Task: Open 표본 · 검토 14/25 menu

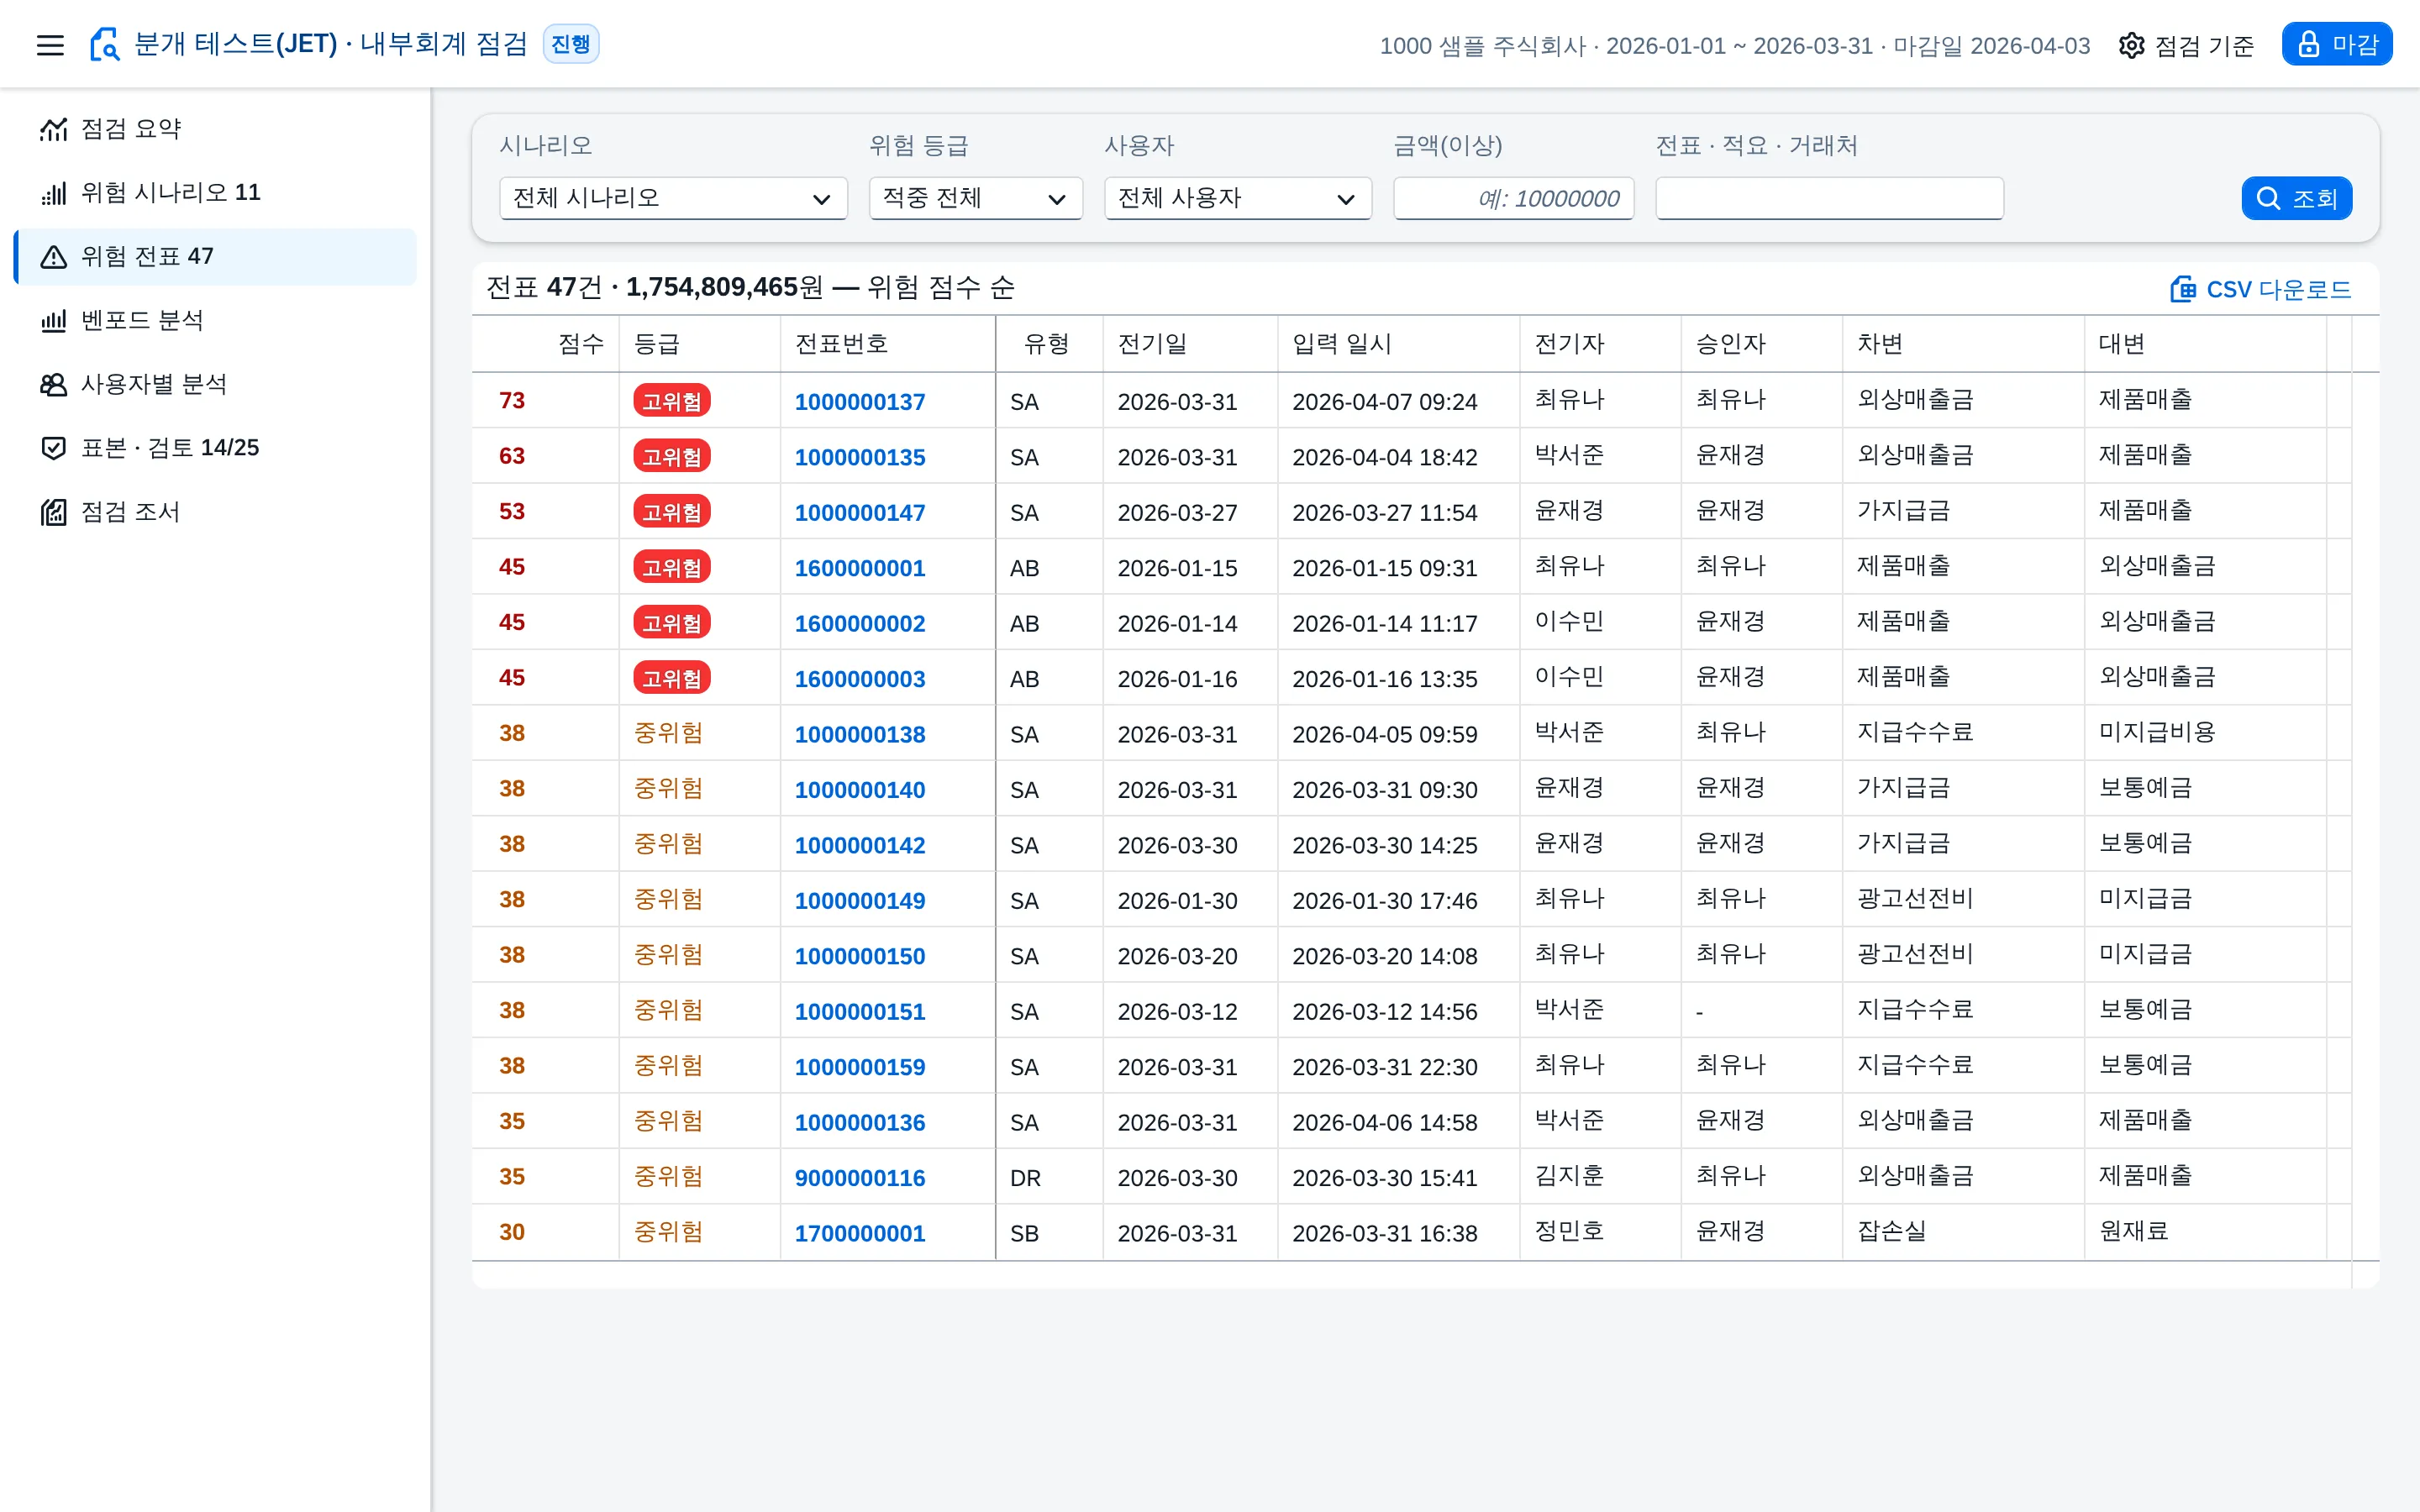Action: 216,448
